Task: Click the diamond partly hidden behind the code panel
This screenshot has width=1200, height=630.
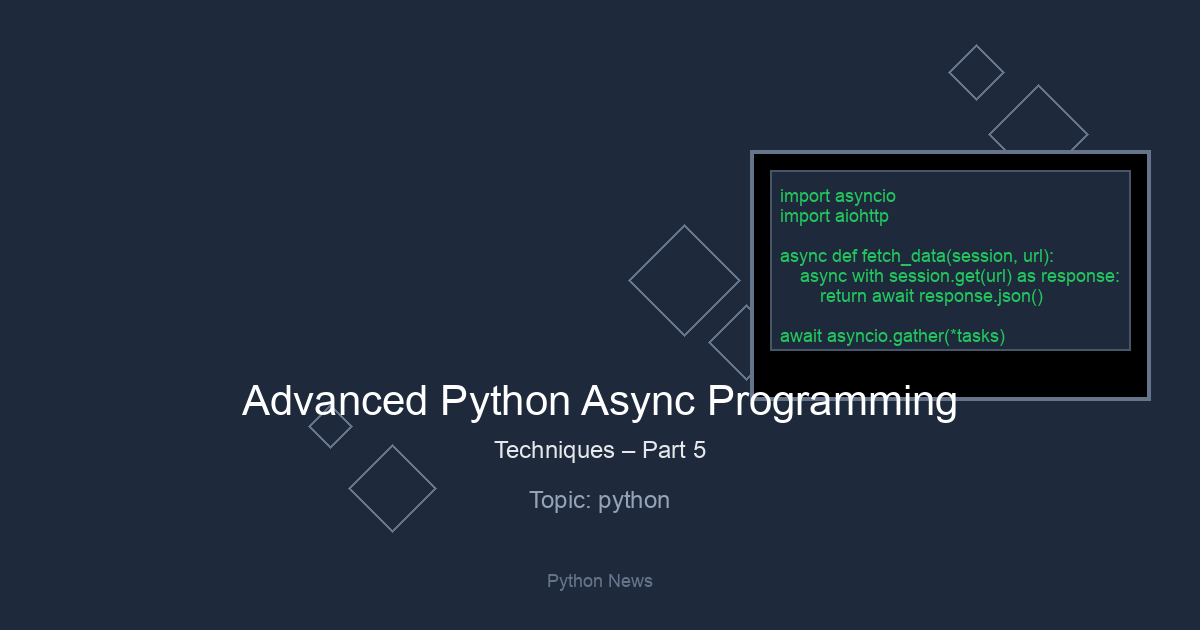Action: 732,342
